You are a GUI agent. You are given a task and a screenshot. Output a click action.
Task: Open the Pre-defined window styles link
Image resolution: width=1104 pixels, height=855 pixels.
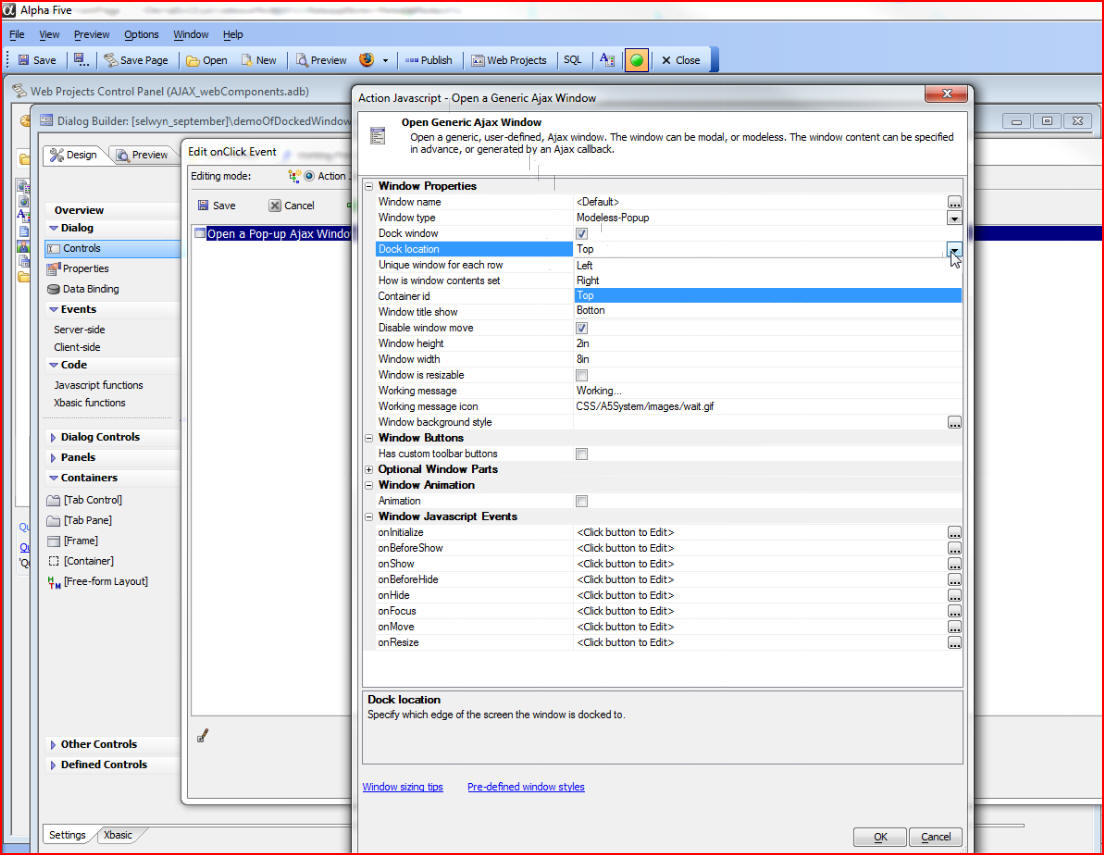(x=526, y=787)
